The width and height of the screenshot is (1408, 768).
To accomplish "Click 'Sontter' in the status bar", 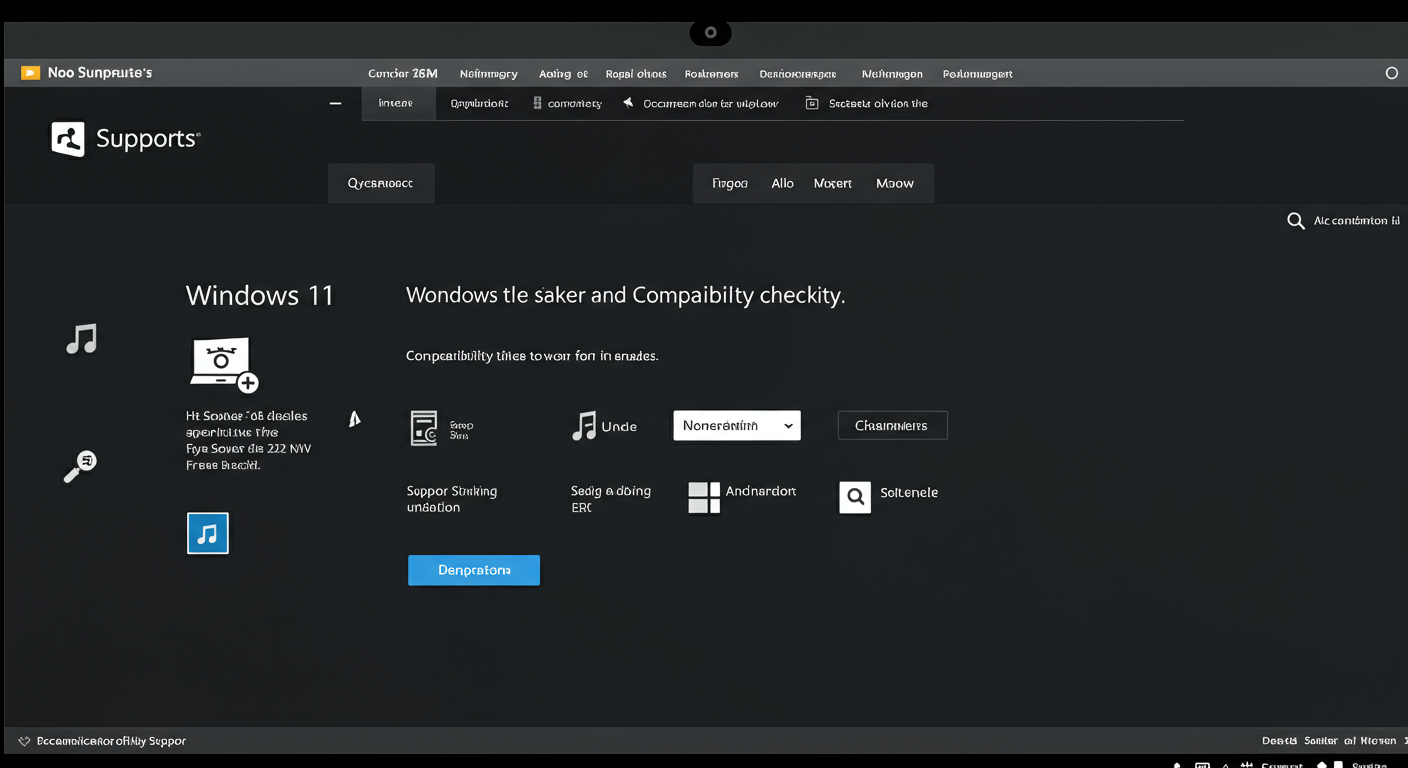I will click(x=1321, y=741).
